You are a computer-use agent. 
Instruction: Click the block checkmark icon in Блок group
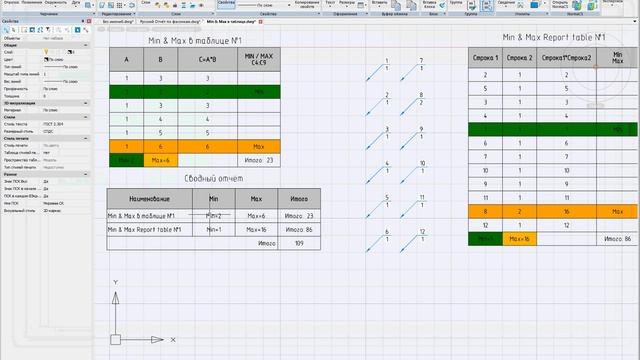point(442,5)
